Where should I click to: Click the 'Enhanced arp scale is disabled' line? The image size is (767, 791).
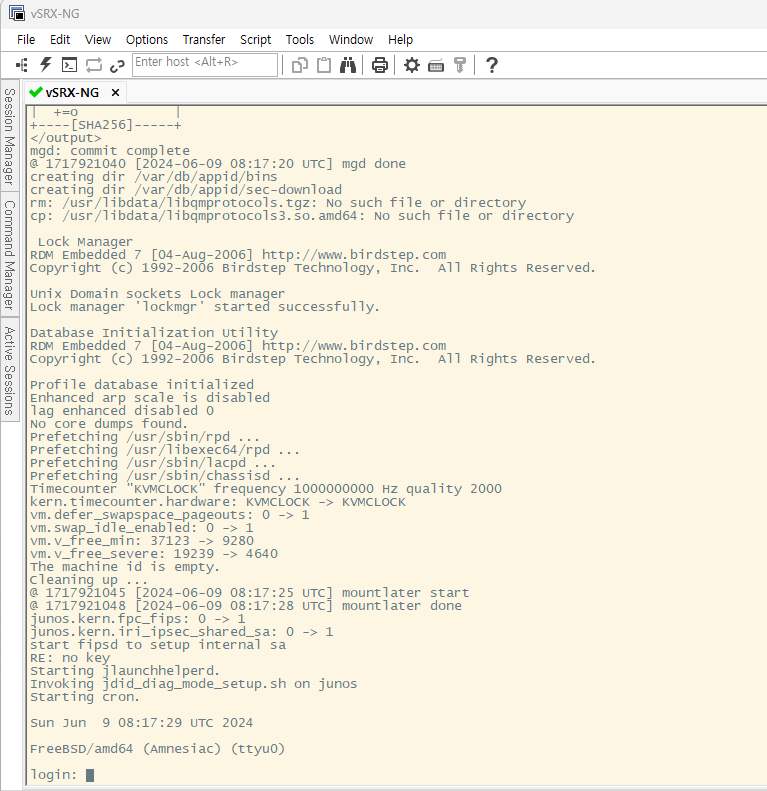(150, 398)
